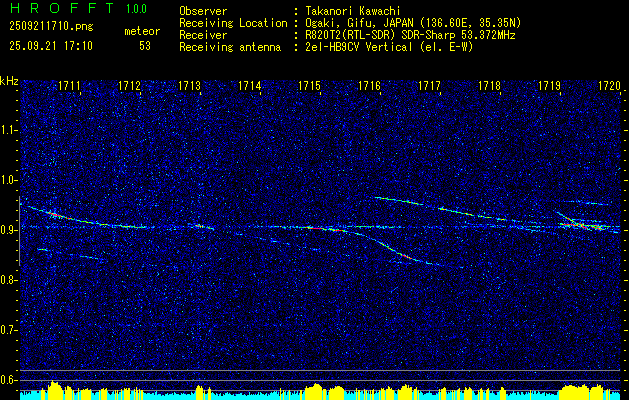Select receiver text R820T2(RTL-SDR) SDR-Sharp 53.372MHz
This screenshot has width=629, height=400.
click(409, 35)
